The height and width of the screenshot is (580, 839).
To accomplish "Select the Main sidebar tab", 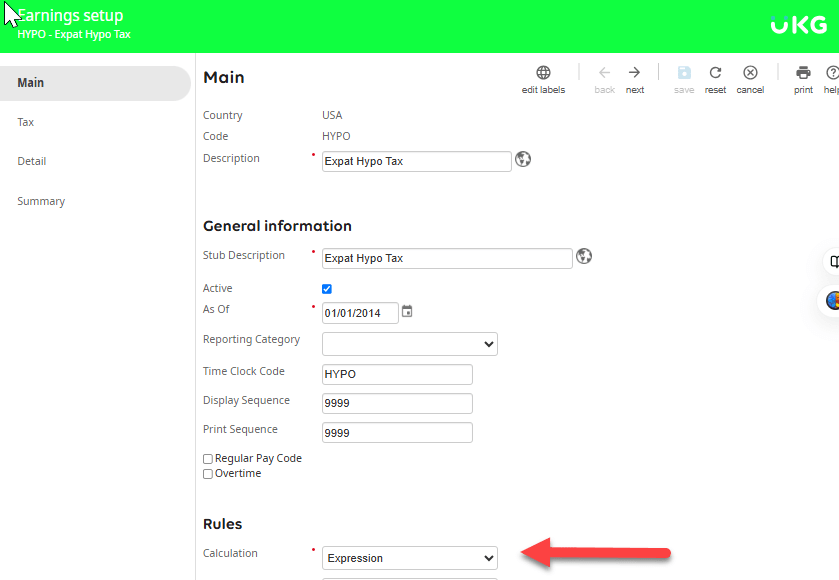I will 95,83.
